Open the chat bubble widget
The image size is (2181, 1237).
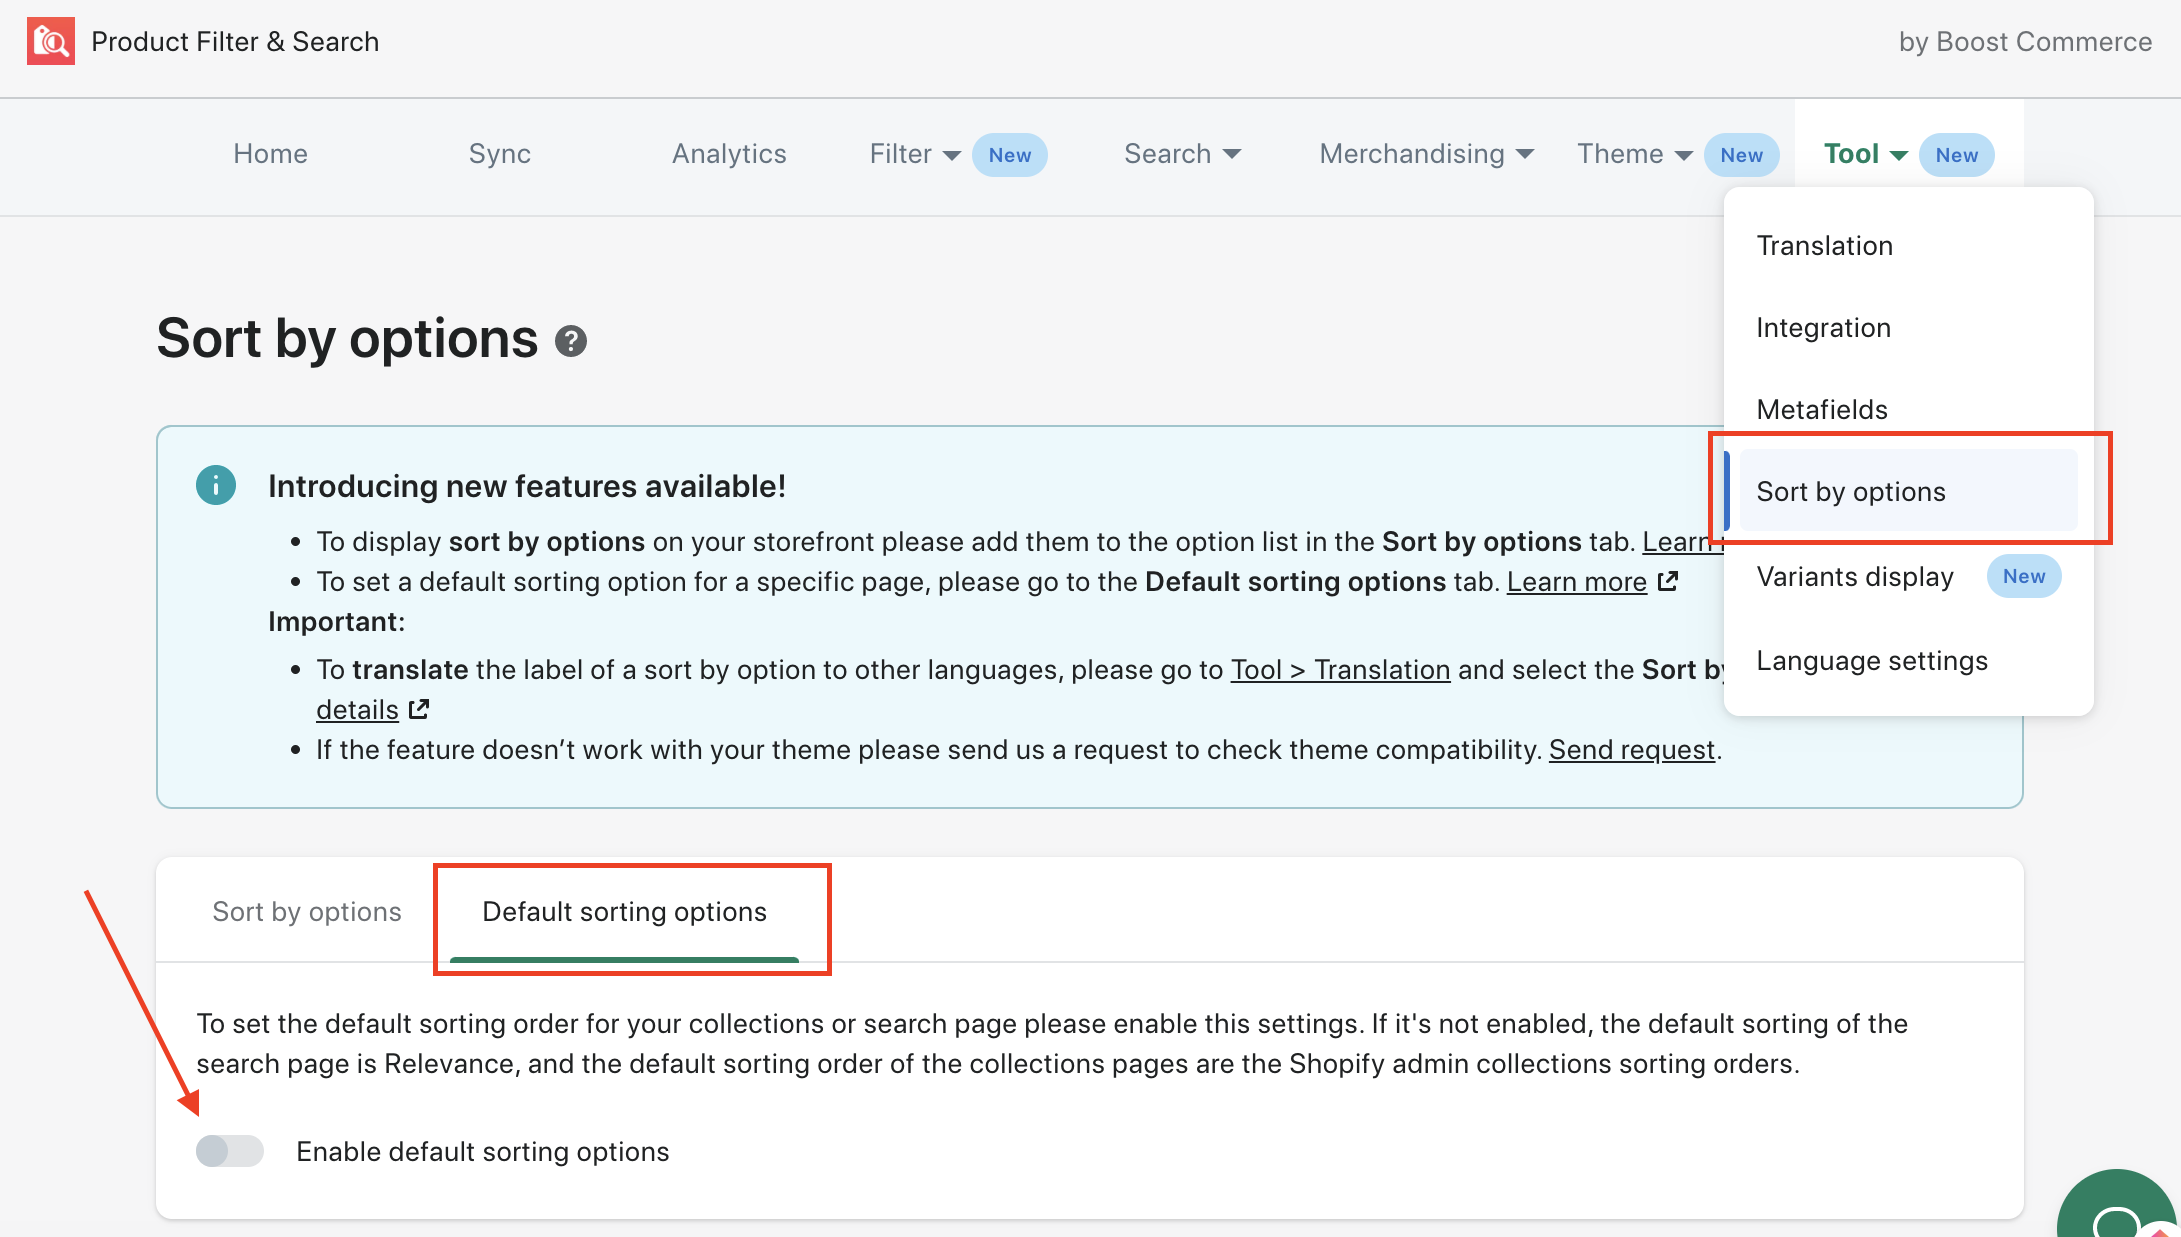click(2117, 1204)
